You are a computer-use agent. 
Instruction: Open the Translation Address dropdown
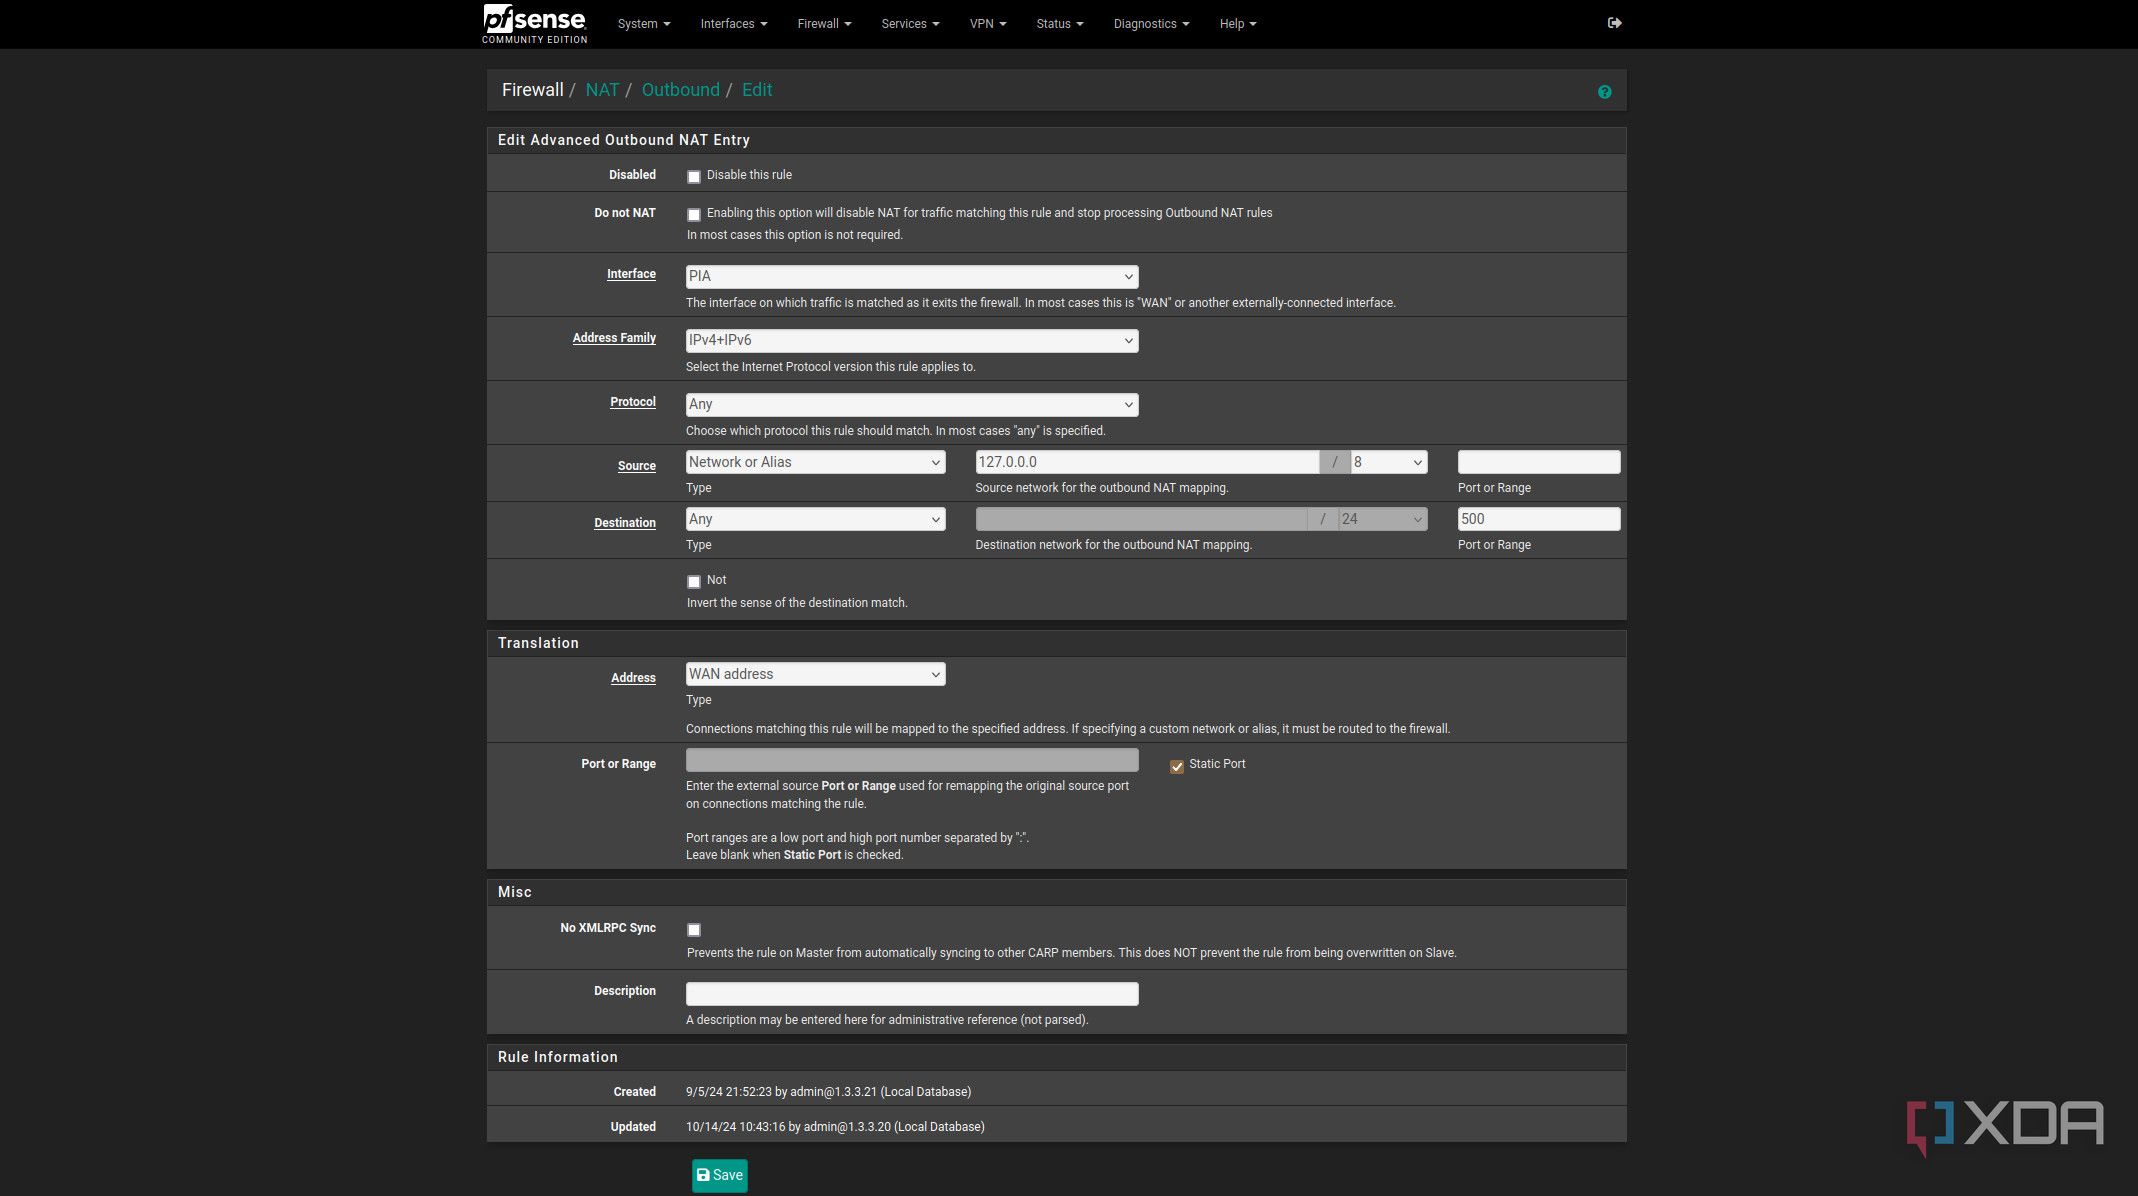coord(814,674)
